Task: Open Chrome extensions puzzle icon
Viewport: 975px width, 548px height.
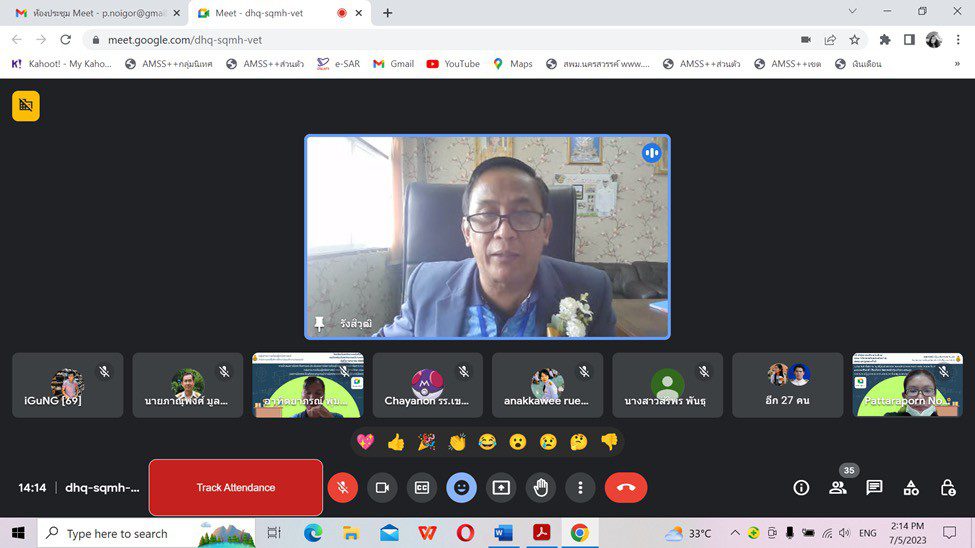Action: (x=885, y=40)
